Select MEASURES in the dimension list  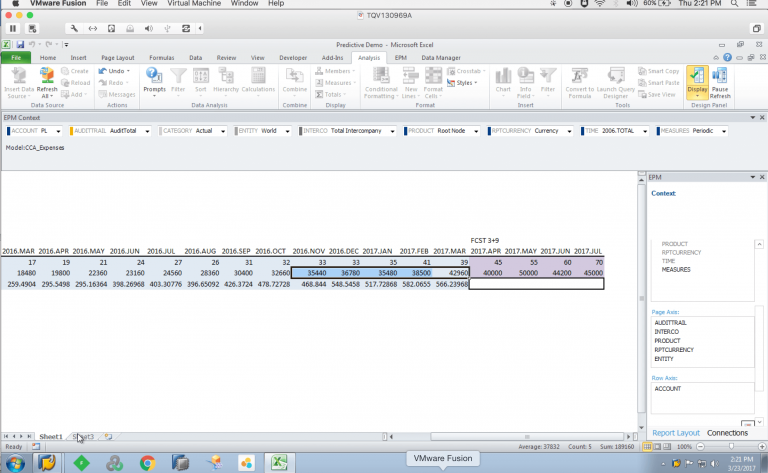pyautogui.click(x=676, y=269)
